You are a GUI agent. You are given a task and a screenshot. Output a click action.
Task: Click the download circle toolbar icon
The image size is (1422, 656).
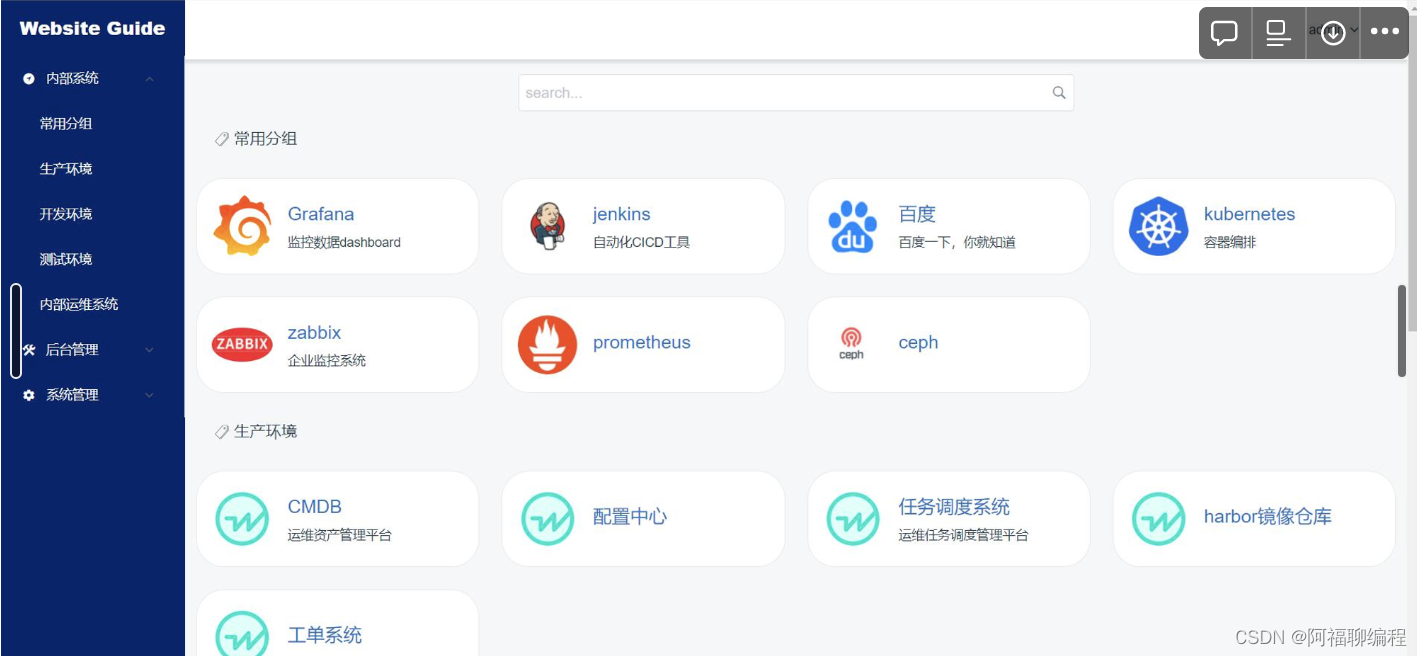(x=1332, y=33)
